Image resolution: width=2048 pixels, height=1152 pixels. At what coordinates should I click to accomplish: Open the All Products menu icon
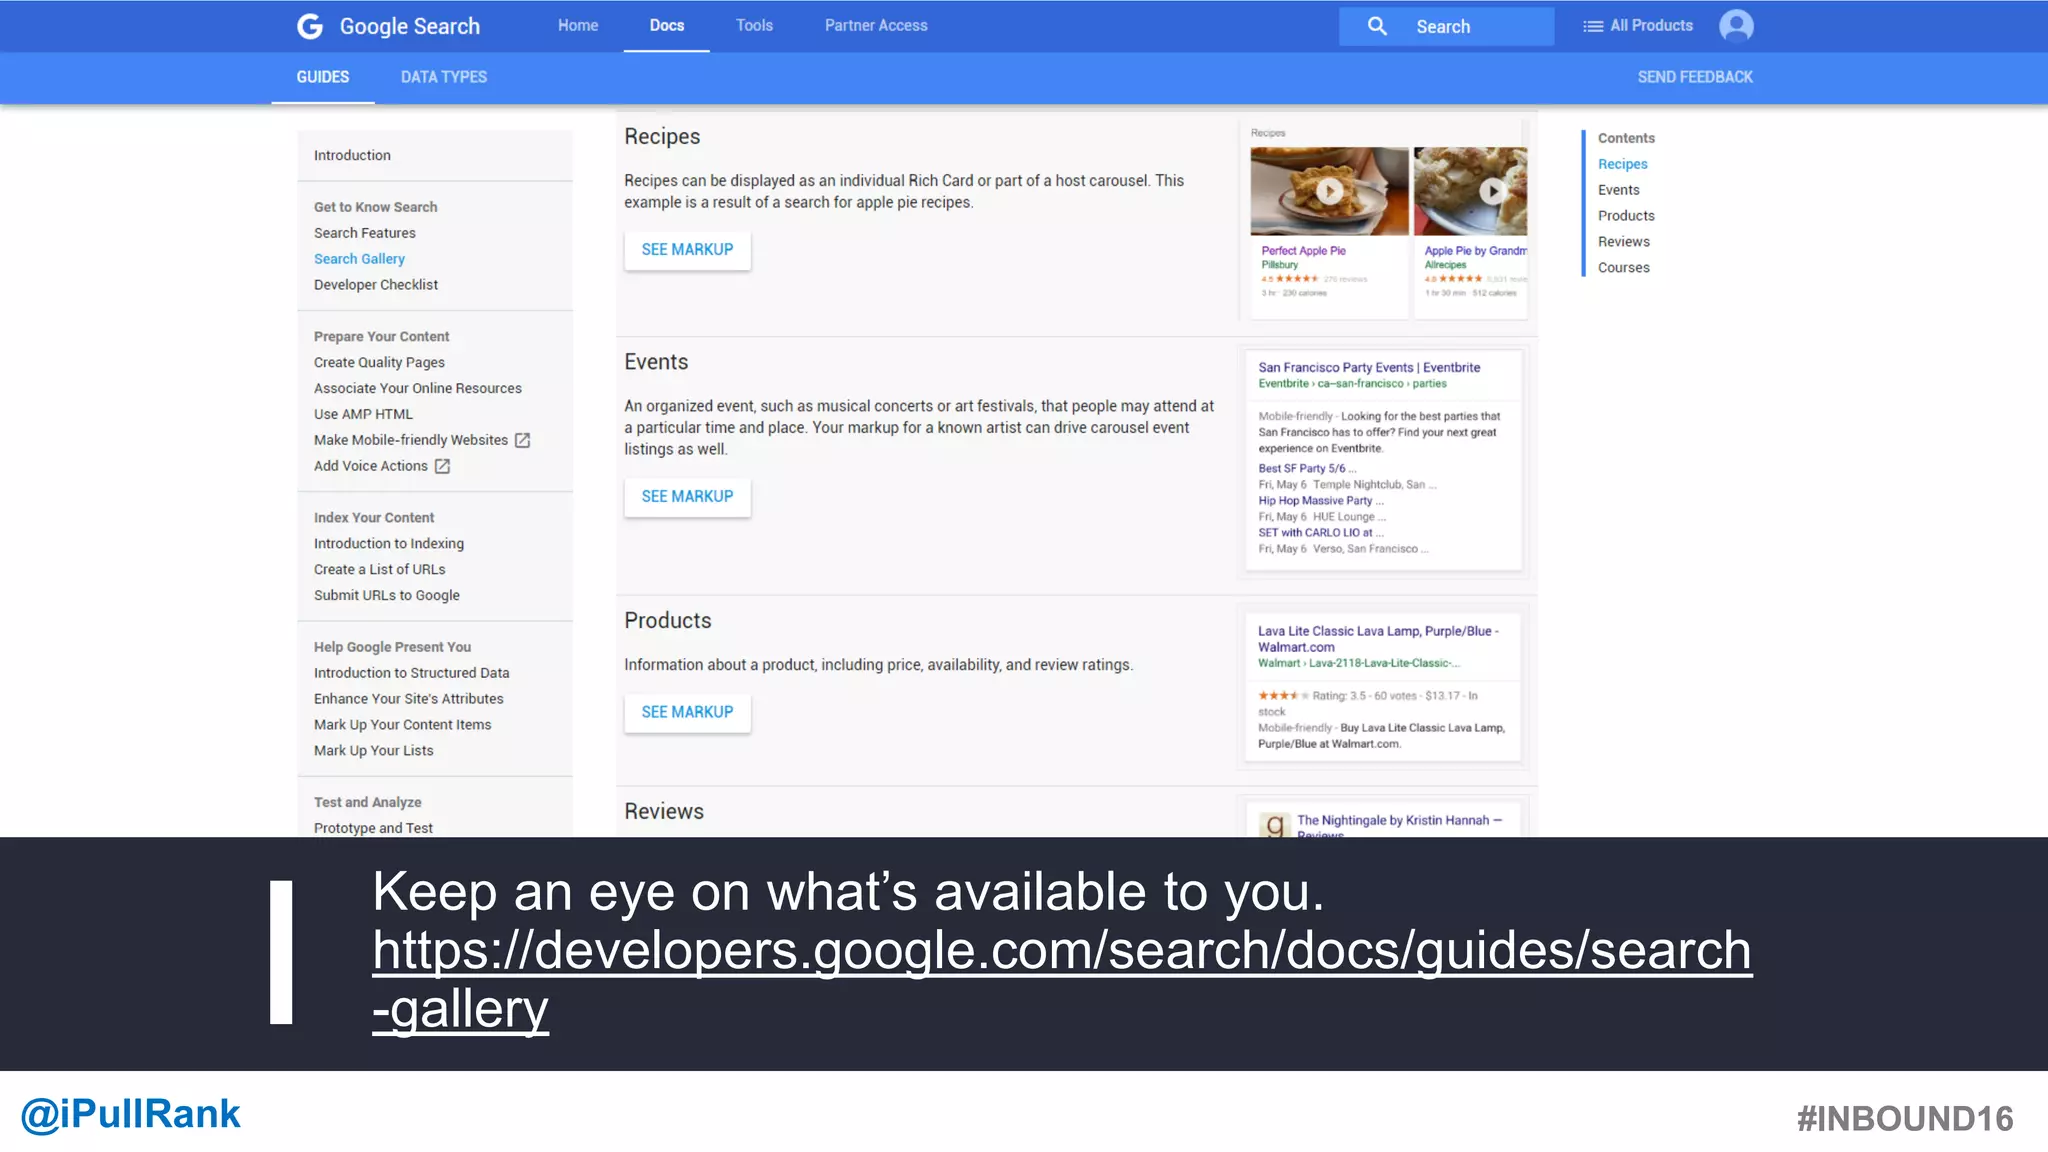pyautogui.click(x=1593, y=26)
